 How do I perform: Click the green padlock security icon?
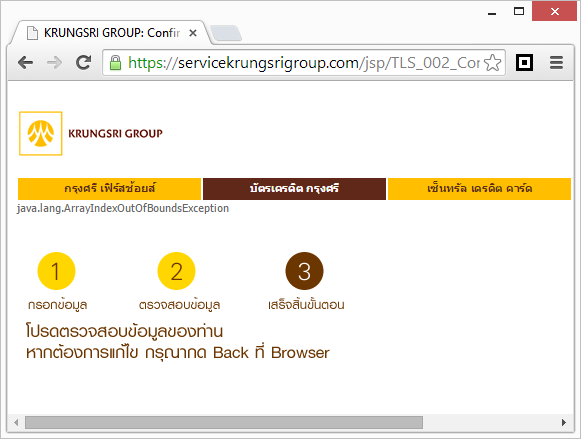tap(115, 63)
